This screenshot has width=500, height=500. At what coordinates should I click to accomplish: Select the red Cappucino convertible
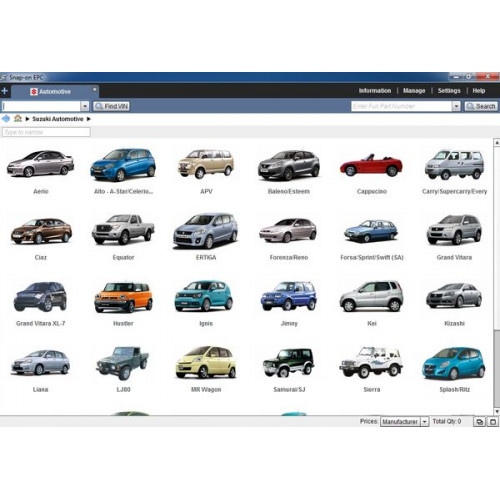coord(371,165)
